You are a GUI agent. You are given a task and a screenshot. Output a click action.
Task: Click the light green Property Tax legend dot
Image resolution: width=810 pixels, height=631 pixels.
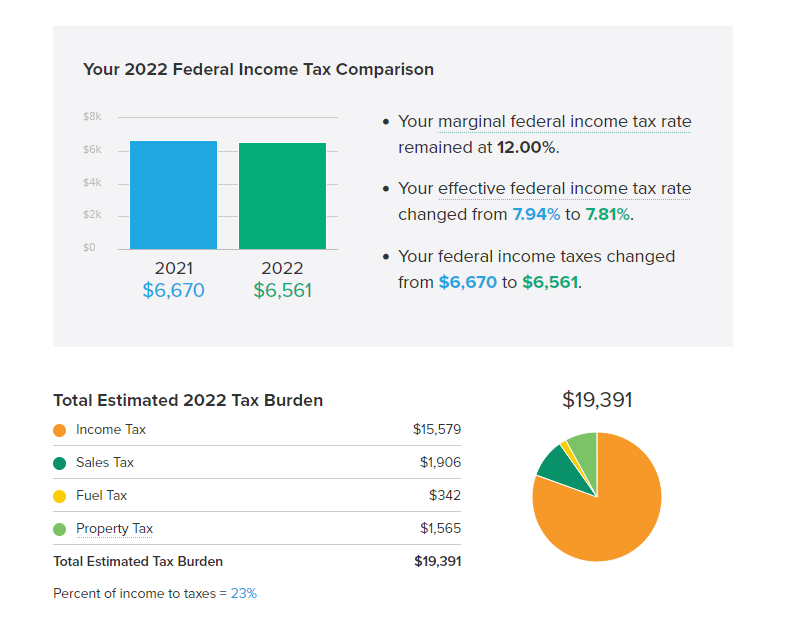(60, 529)
